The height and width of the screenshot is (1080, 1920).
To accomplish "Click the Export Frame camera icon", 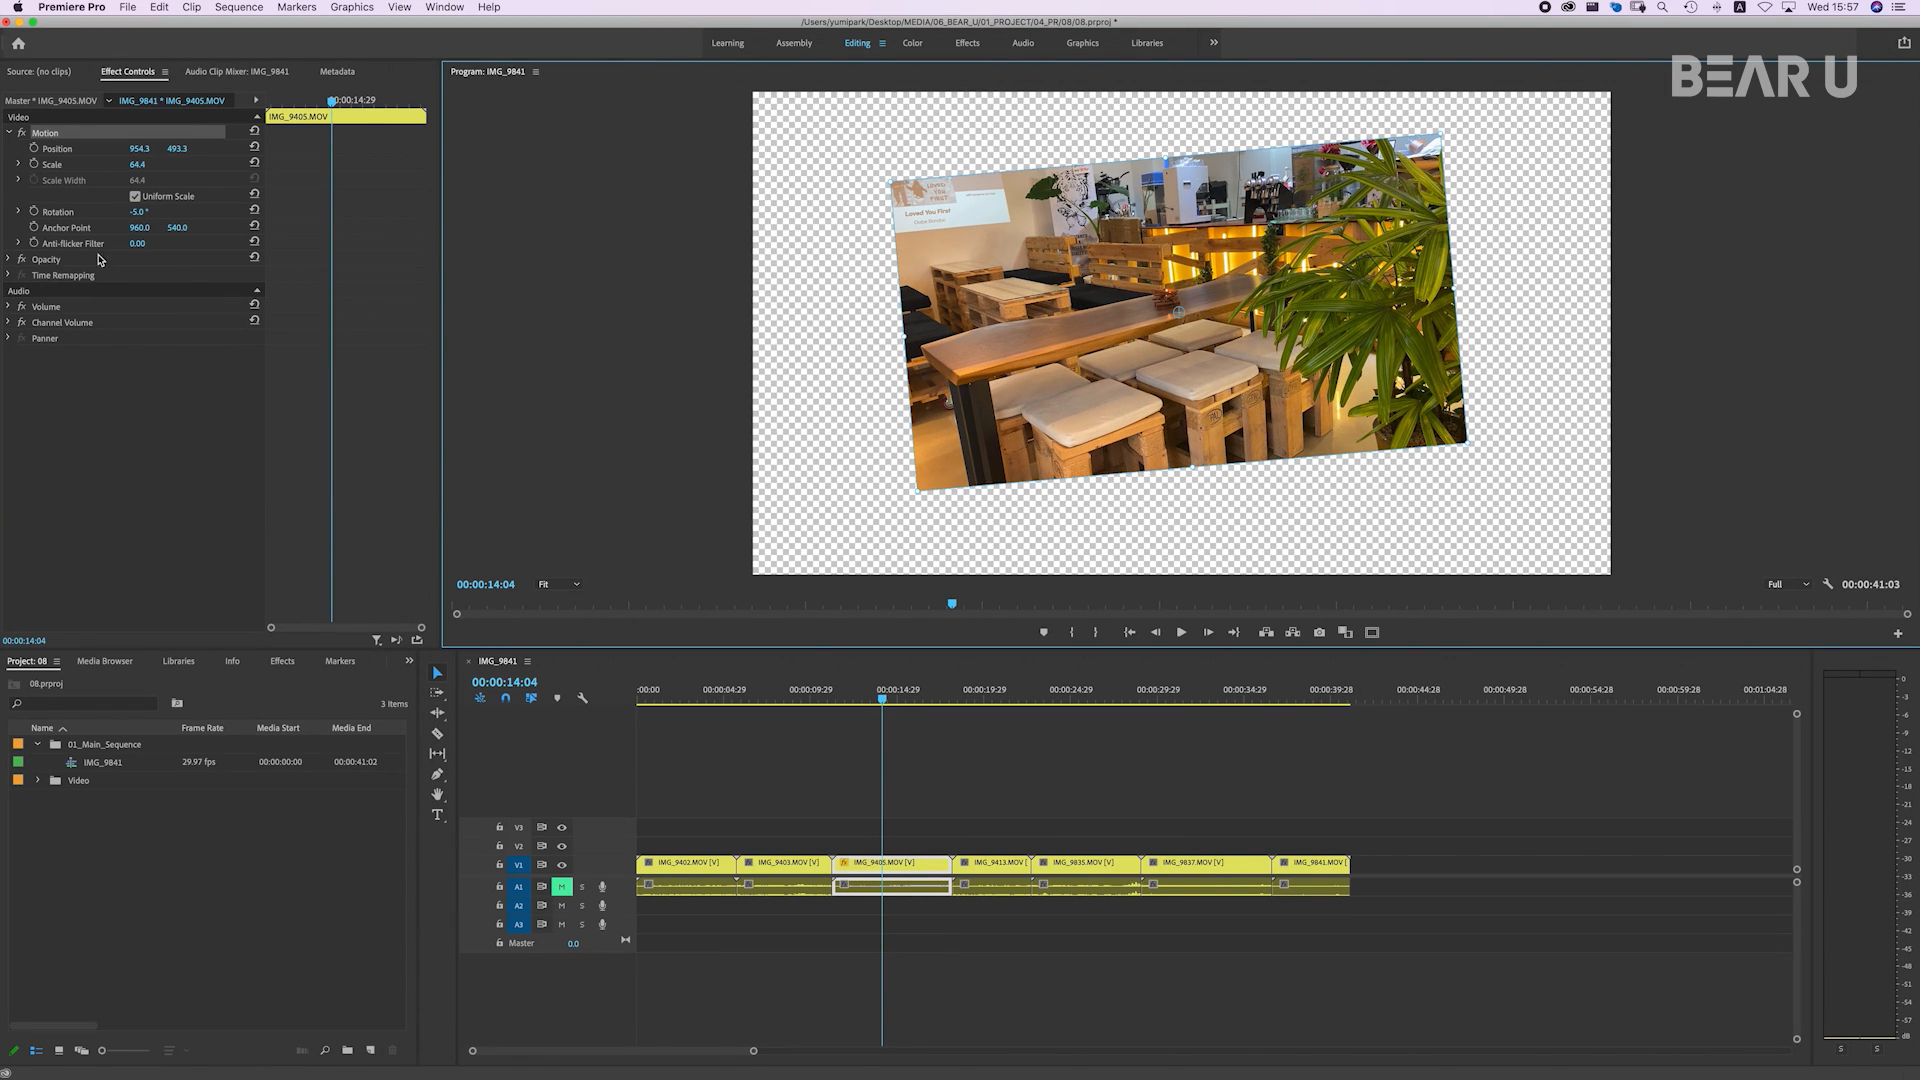I will coord(1319,632).
